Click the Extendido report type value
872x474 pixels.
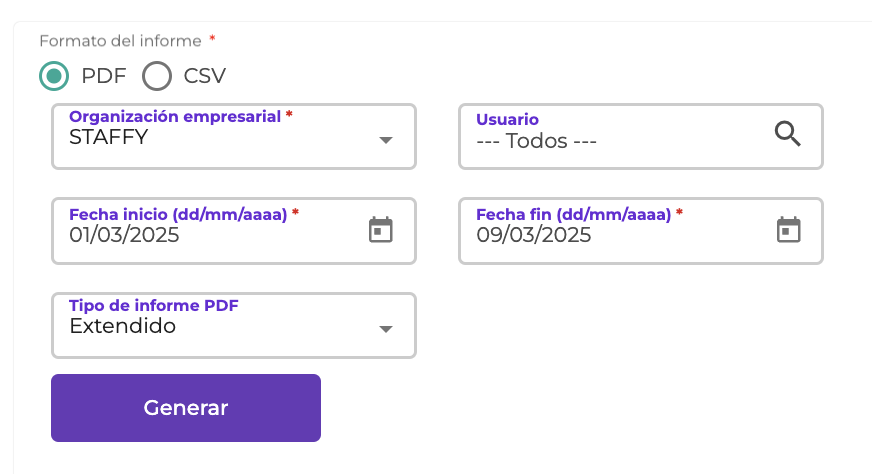pos(122,326)
